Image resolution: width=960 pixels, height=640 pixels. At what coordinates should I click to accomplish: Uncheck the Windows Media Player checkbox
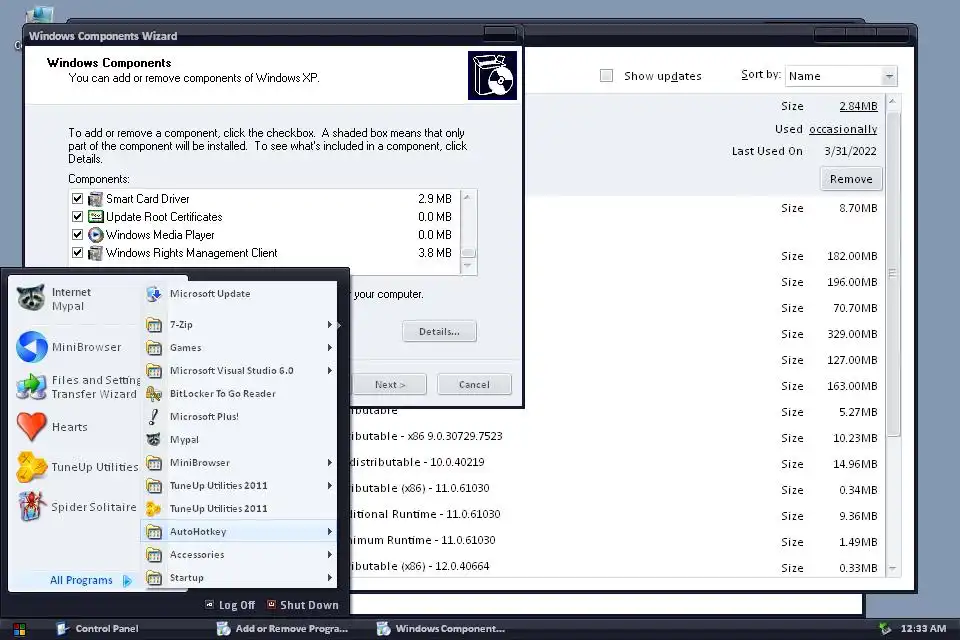tap(77, 235)
